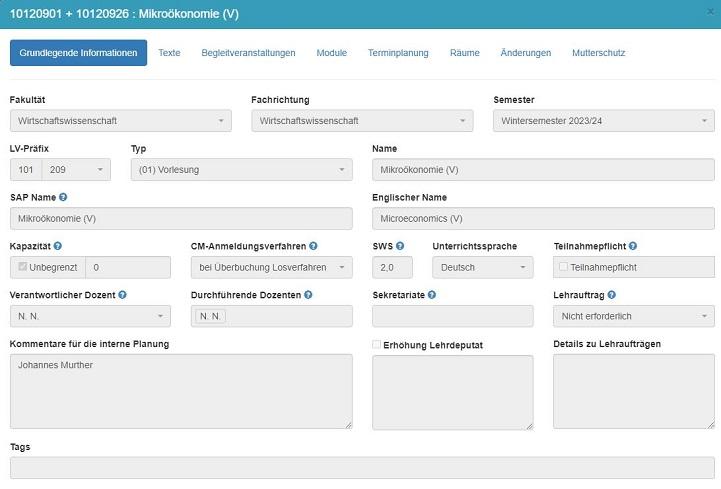721x489 pixels.
Task: Open the Semester dropdown
Action: 604,121
